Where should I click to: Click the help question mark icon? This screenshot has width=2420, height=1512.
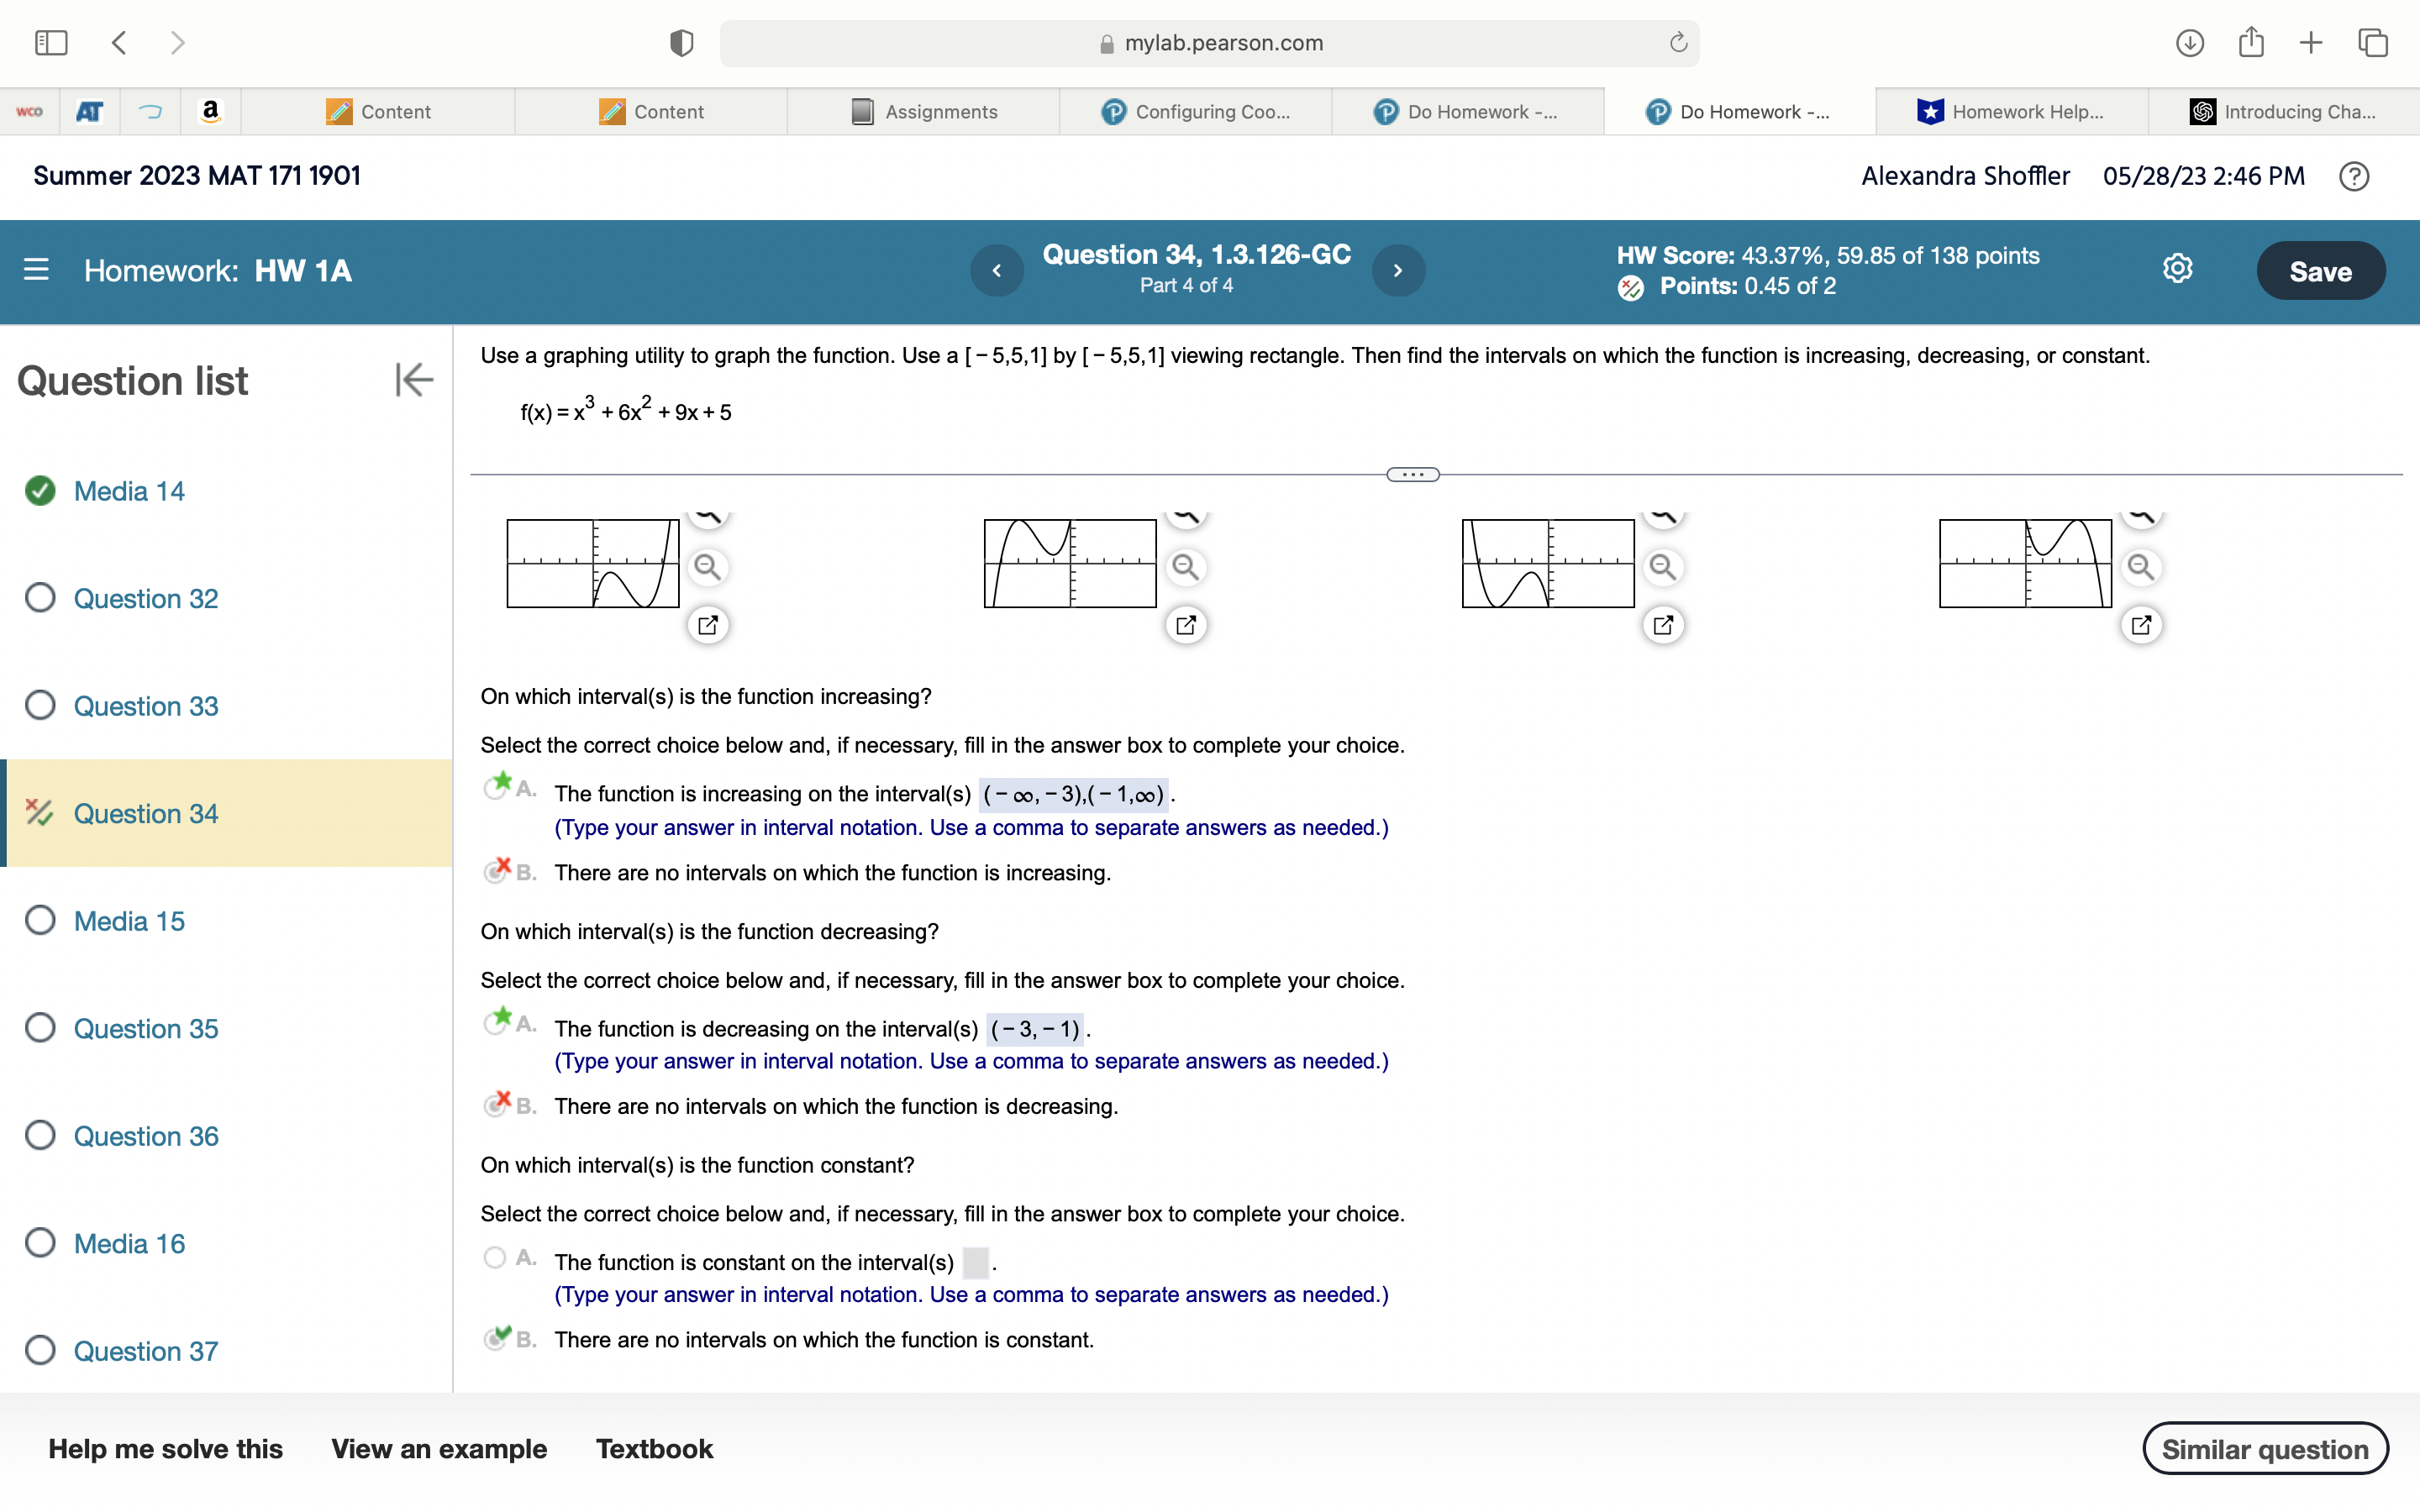point(2354,176)
